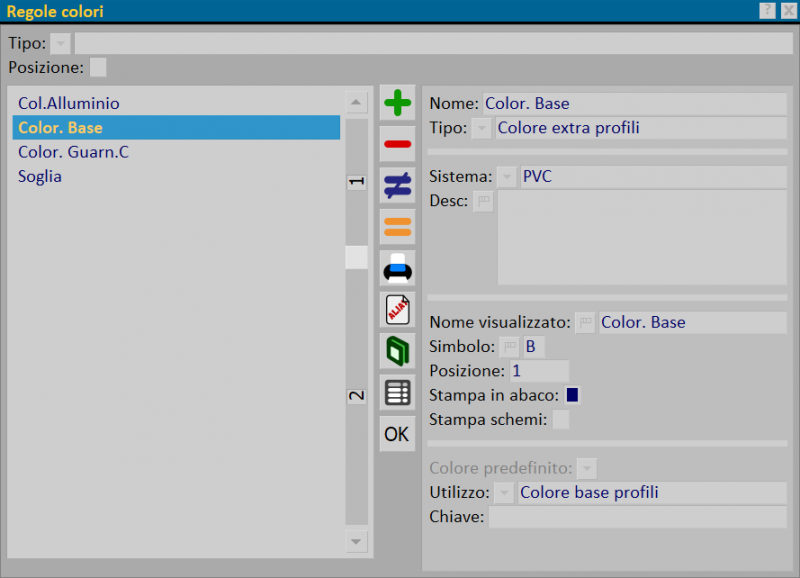
Task: Confirm with the OK button
Action: [397, 434]
